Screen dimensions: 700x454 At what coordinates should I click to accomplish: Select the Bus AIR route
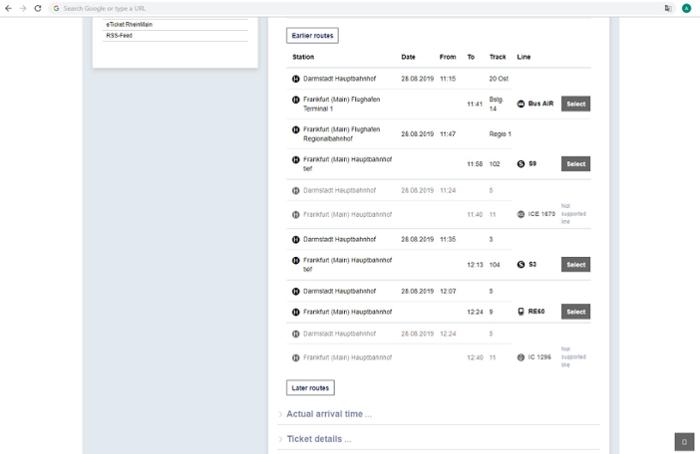[x=575, y=104]
